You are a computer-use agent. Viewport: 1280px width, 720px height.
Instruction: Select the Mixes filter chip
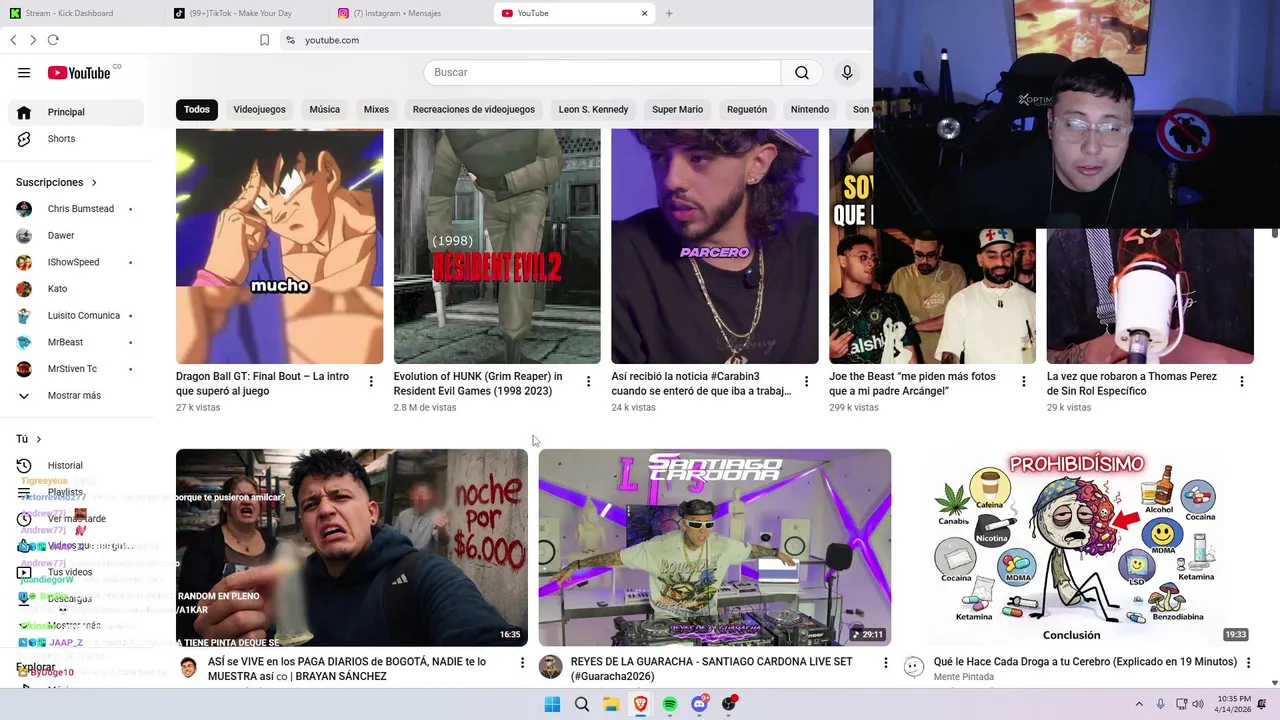[x=376, y=109]
